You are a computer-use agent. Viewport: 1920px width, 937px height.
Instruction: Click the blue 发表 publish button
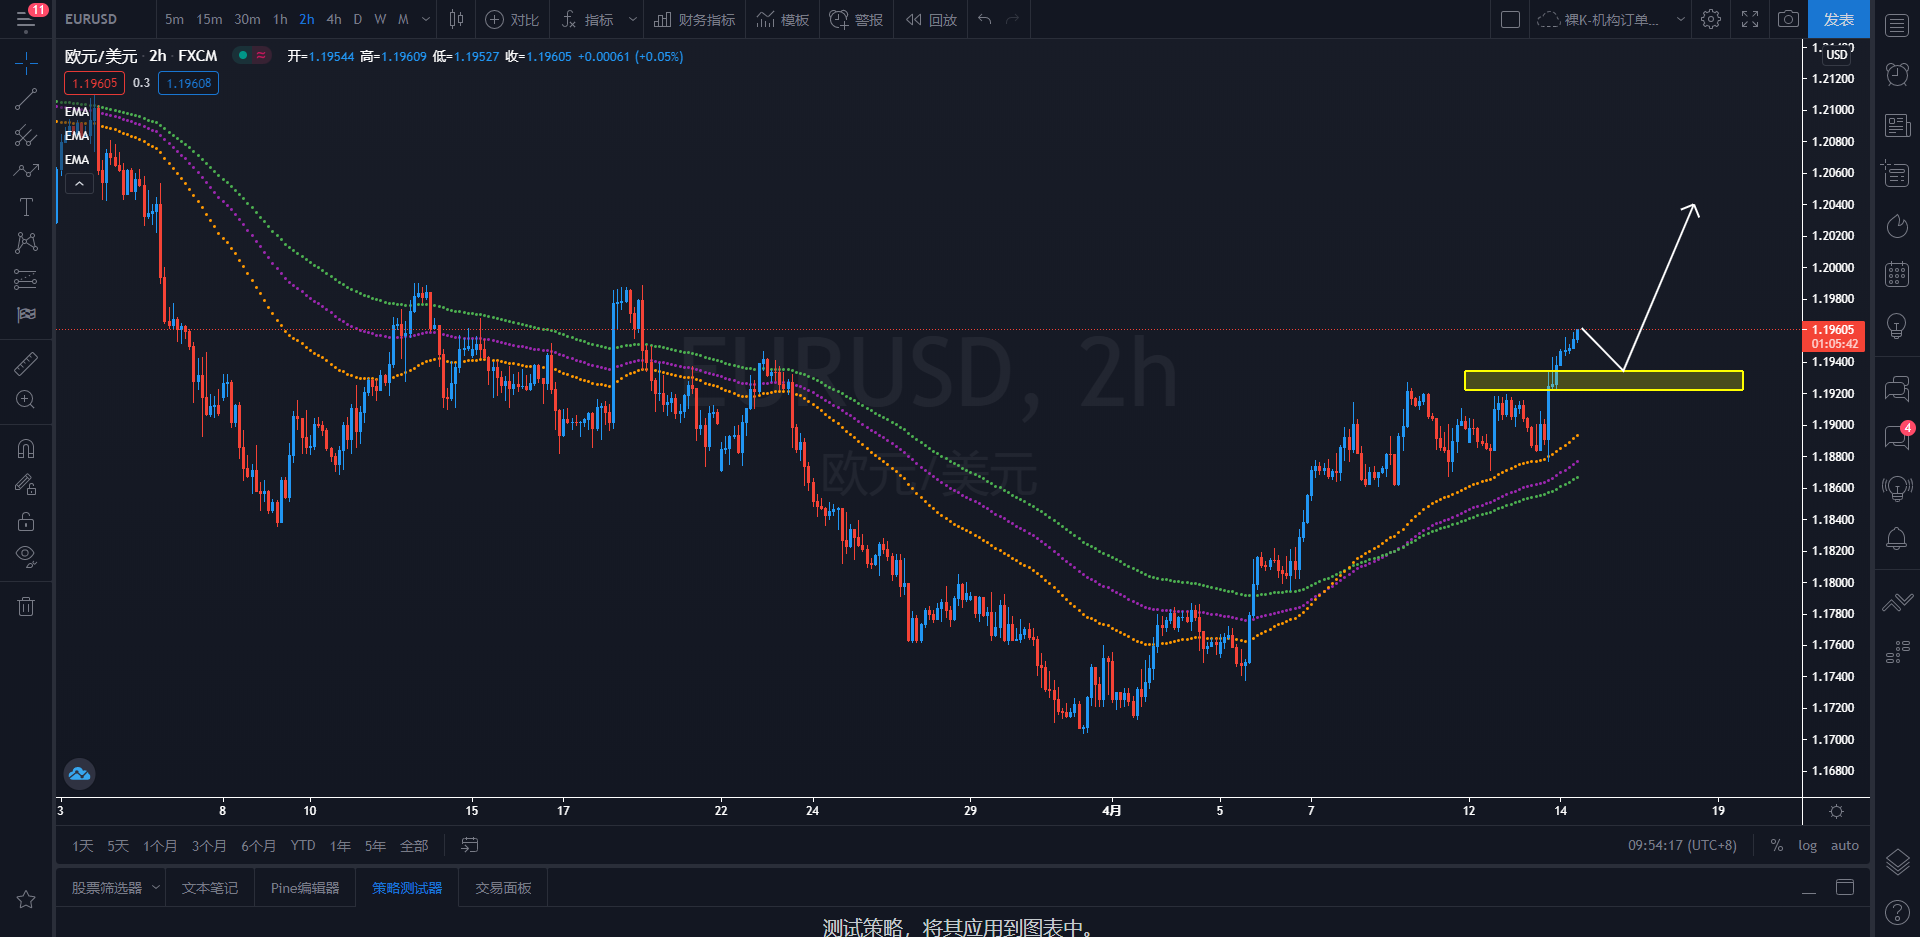pyautogui.click(x=1838, y=19)
